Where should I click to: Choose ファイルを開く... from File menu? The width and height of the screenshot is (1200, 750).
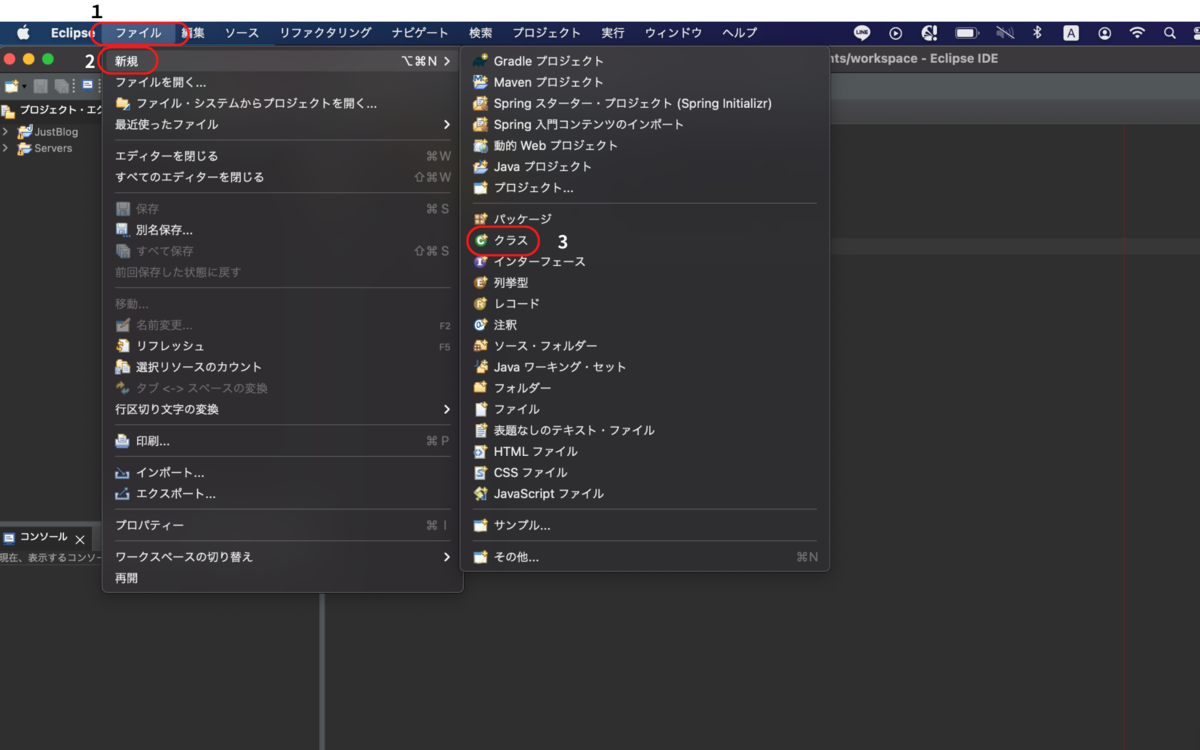pos(283,82)
